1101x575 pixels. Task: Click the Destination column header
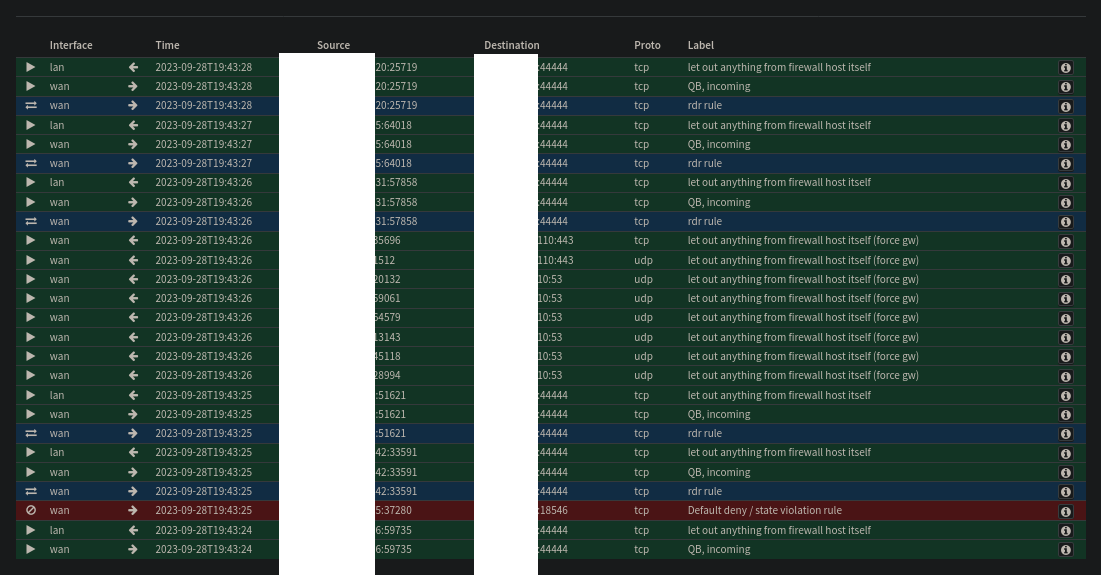pos(511,45)
